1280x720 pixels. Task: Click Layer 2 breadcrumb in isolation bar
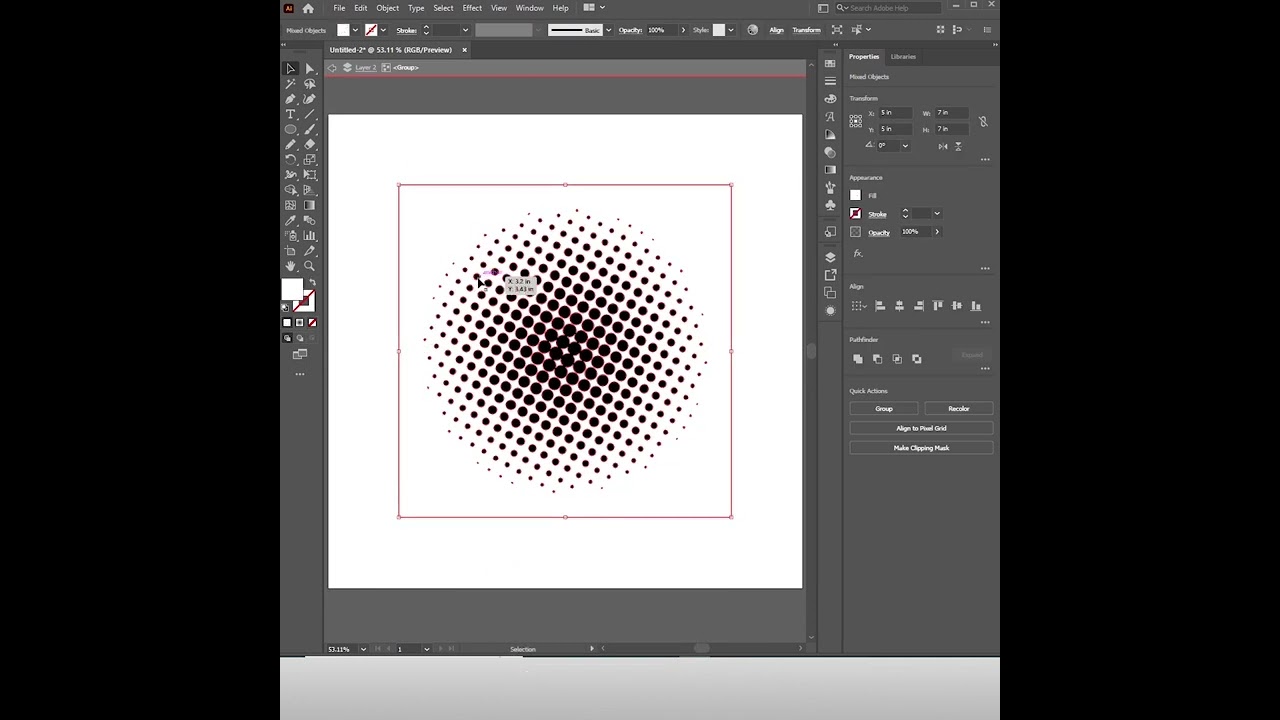coord(365,68)
